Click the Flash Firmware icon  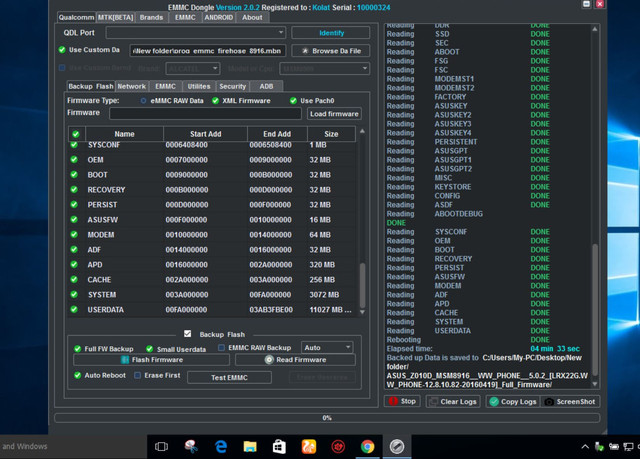(x=125, y=359)
